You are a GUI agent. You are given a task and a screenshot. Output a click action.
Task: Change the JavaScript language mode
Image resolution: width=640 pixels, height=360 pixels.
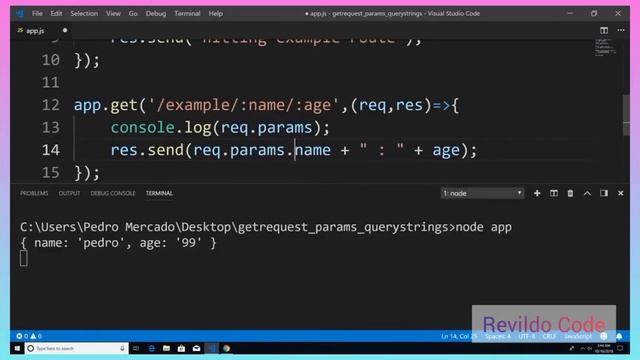click(x=578, y=336)
